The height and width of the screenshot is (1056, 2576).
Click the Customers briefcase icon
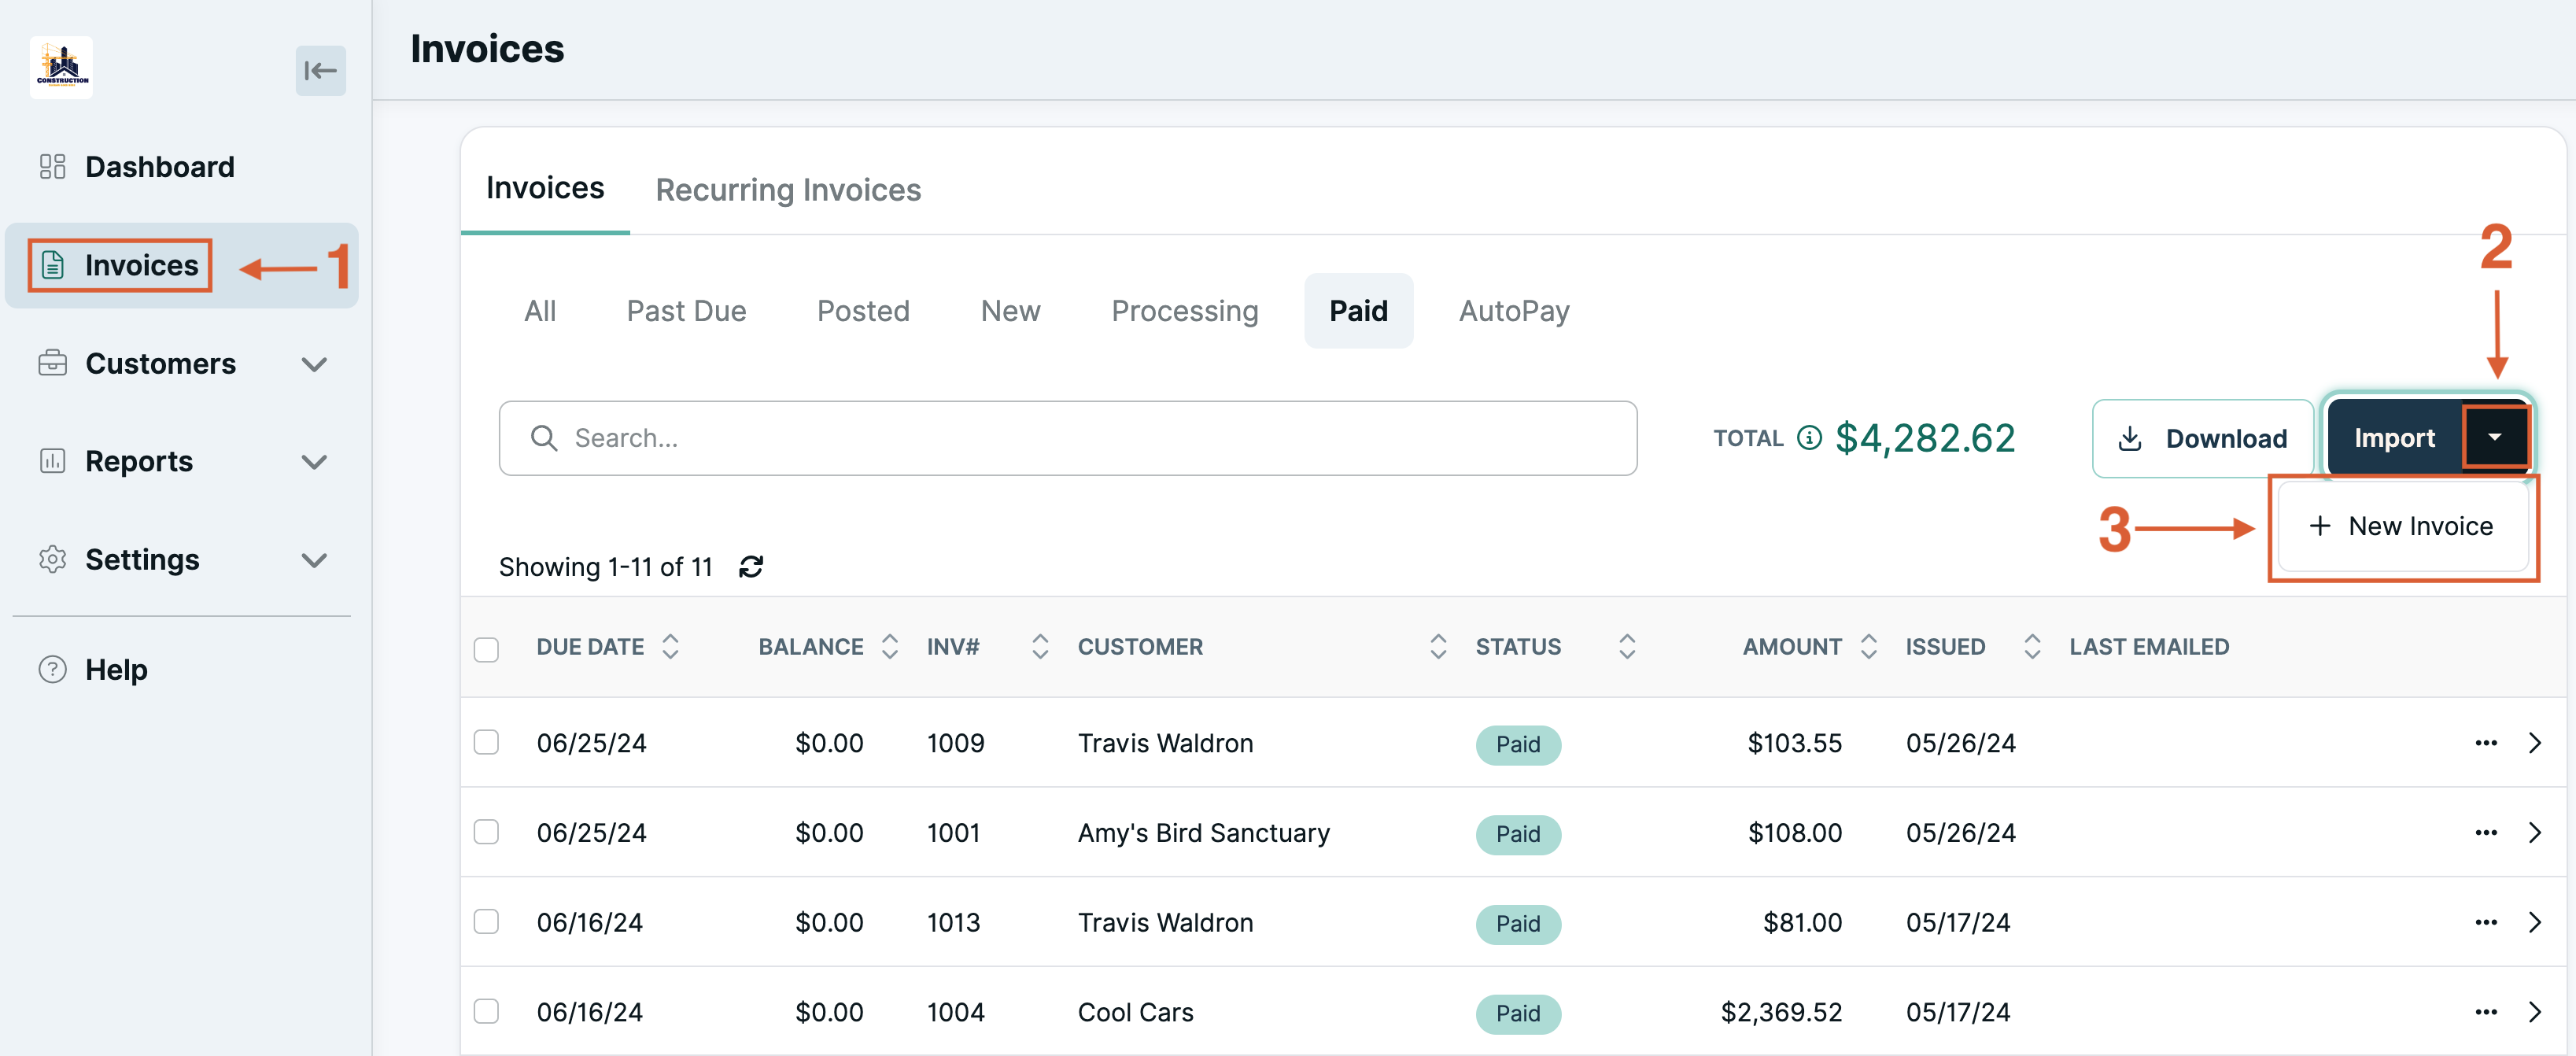(x=52, y=363)
